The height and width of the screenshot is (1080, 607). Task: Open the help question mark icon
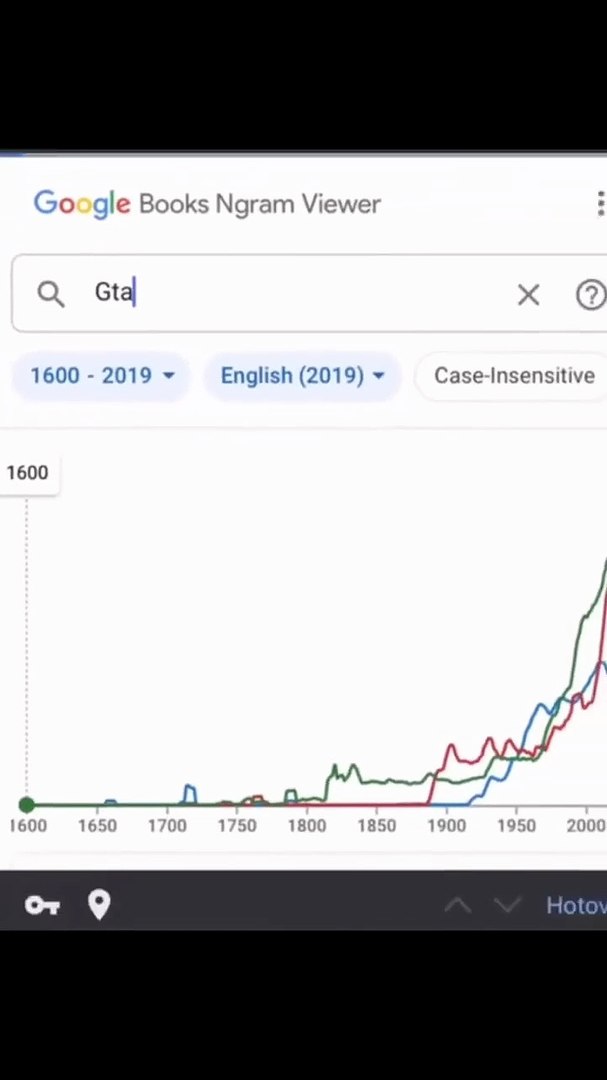pyautogui.click(x=590, y=295)
